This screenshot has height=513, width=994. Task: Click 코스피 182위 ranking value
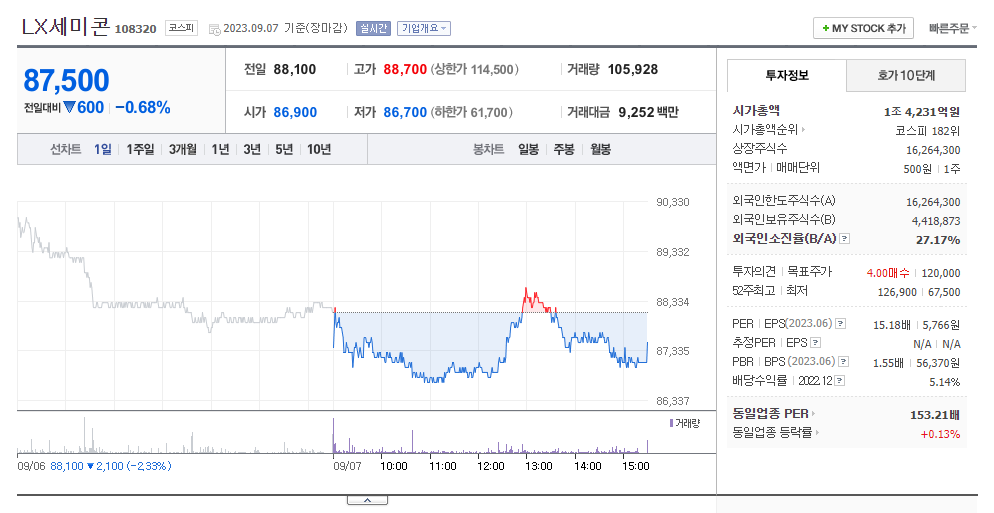tap(927, 131)
